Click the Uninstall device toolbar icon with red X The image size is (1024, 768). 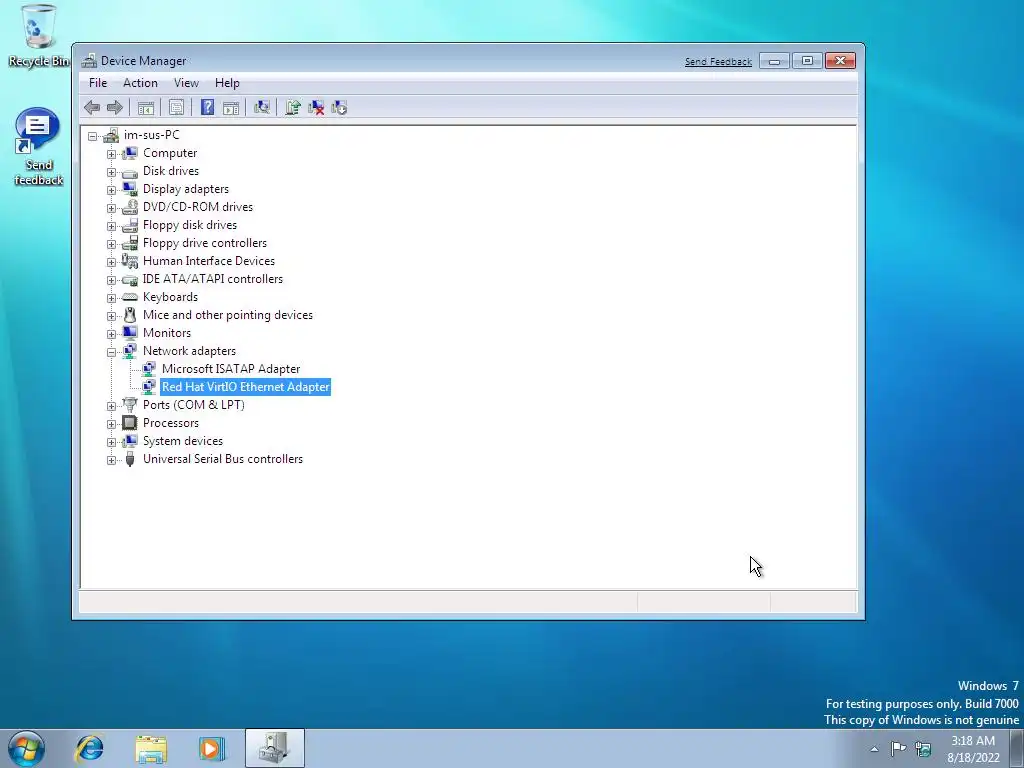(316, 108)
